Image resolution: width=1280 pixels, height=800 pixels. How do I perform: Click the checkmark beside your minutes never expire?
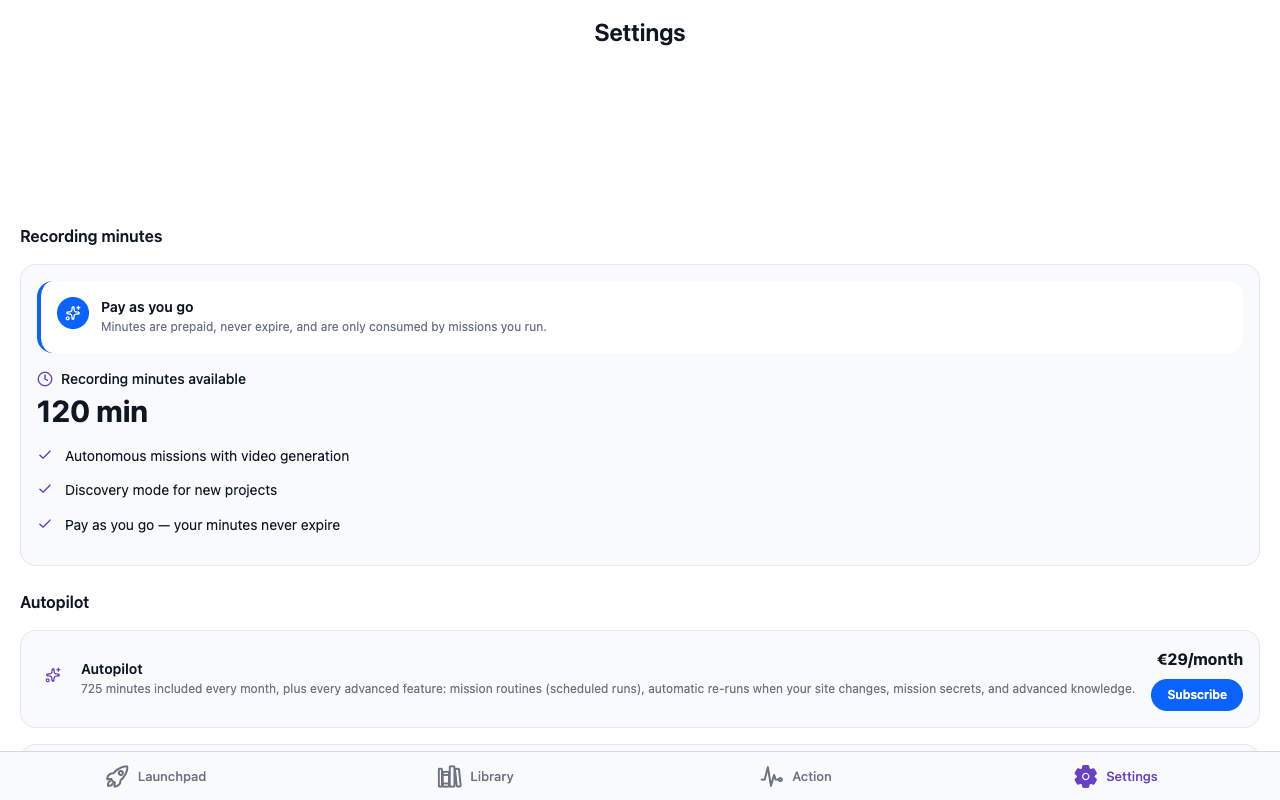click(45, 524)
